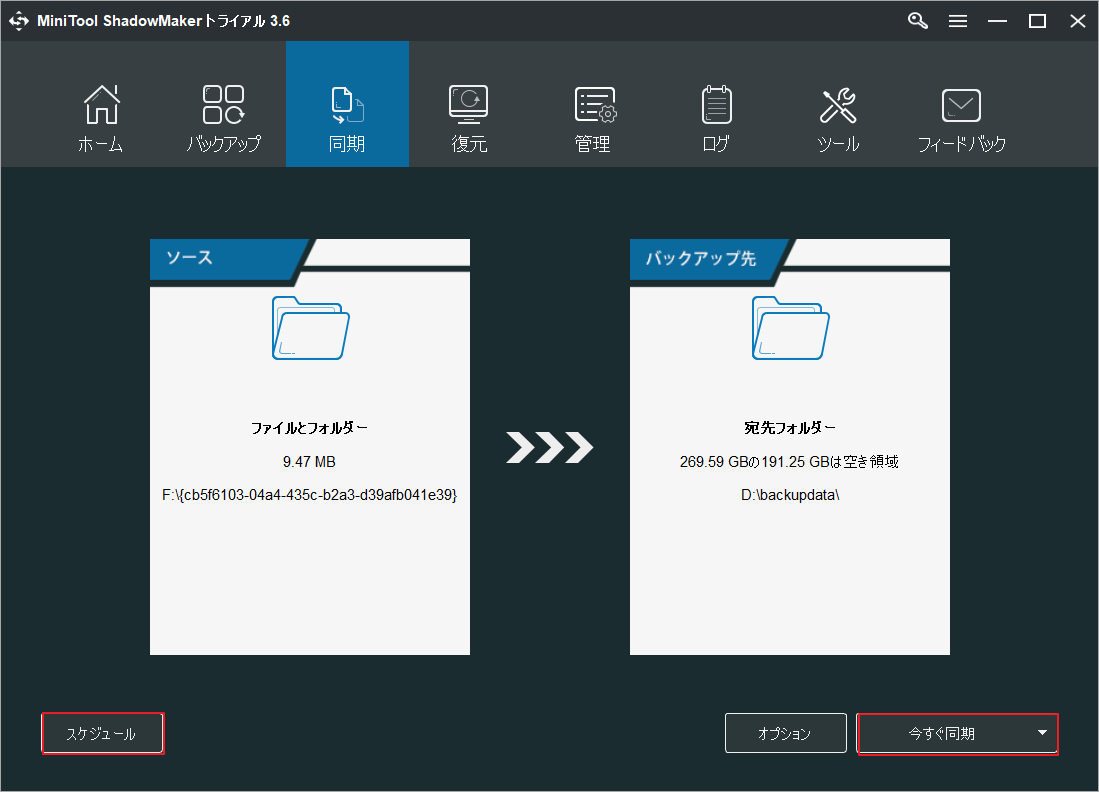Click the 宛先フォルダー label
This screenshot has width=1099, height=792.
(790, 428)
